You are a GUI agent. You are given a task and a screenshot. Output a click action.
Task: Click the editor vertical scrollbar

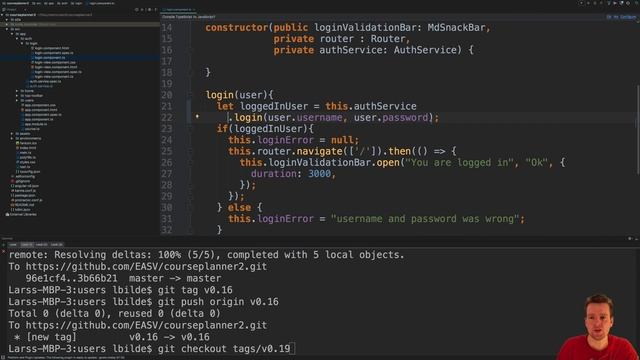coord(637,131)
